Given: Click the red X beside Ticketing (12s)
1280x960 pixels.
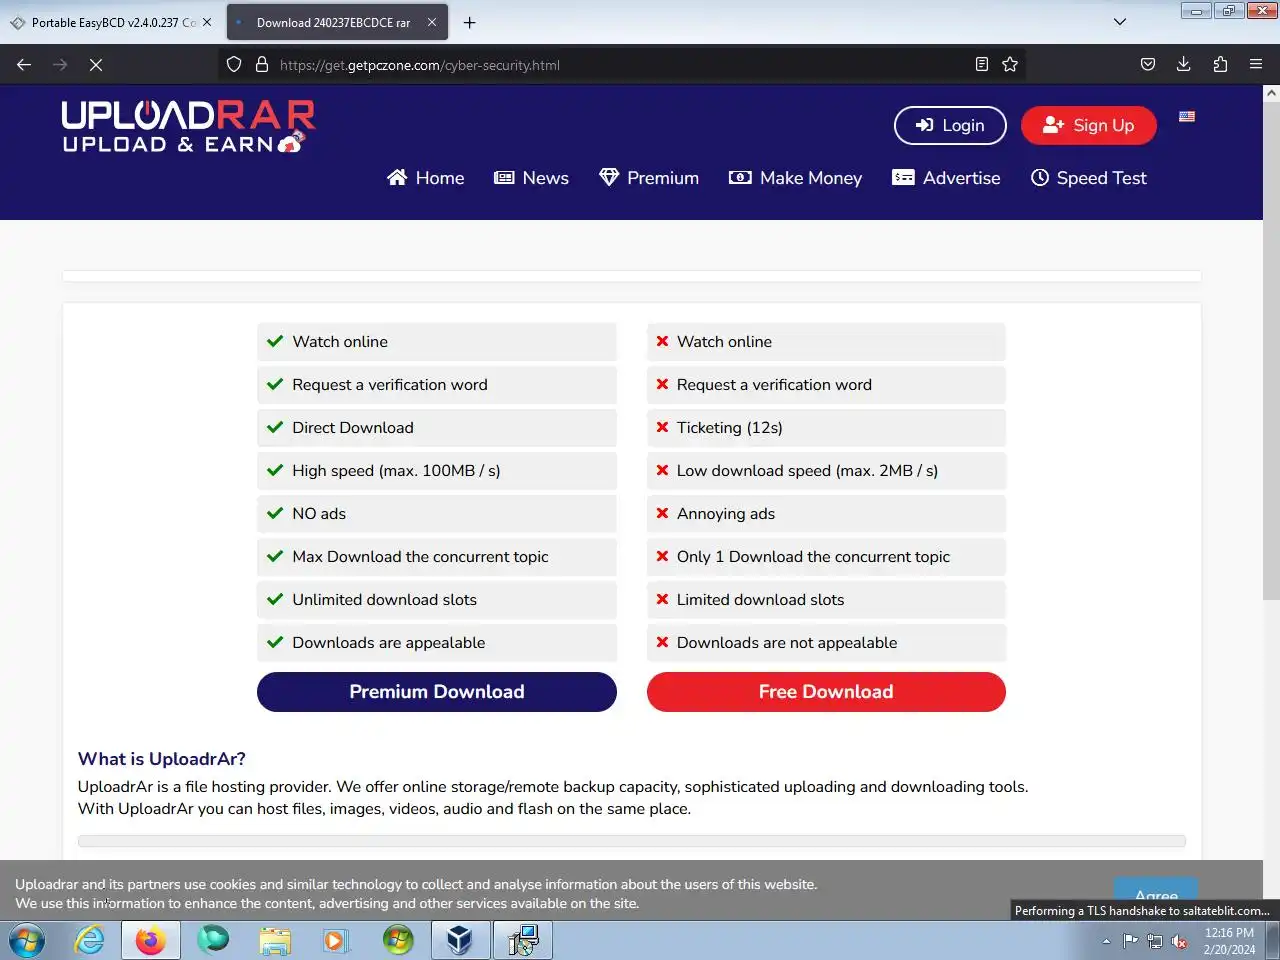Looking at the screenshot, I should [662, 428].
